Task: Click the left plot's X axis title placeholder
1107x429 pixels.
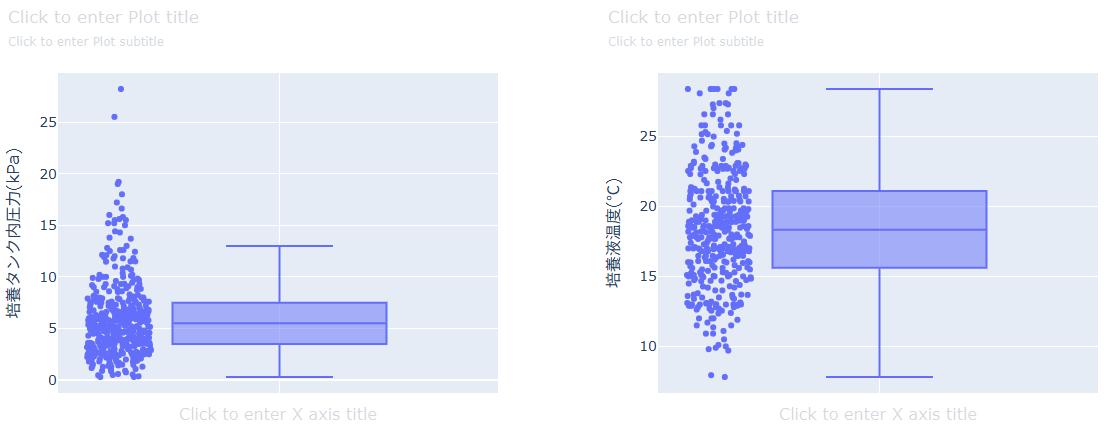Action: pos(278,414)
